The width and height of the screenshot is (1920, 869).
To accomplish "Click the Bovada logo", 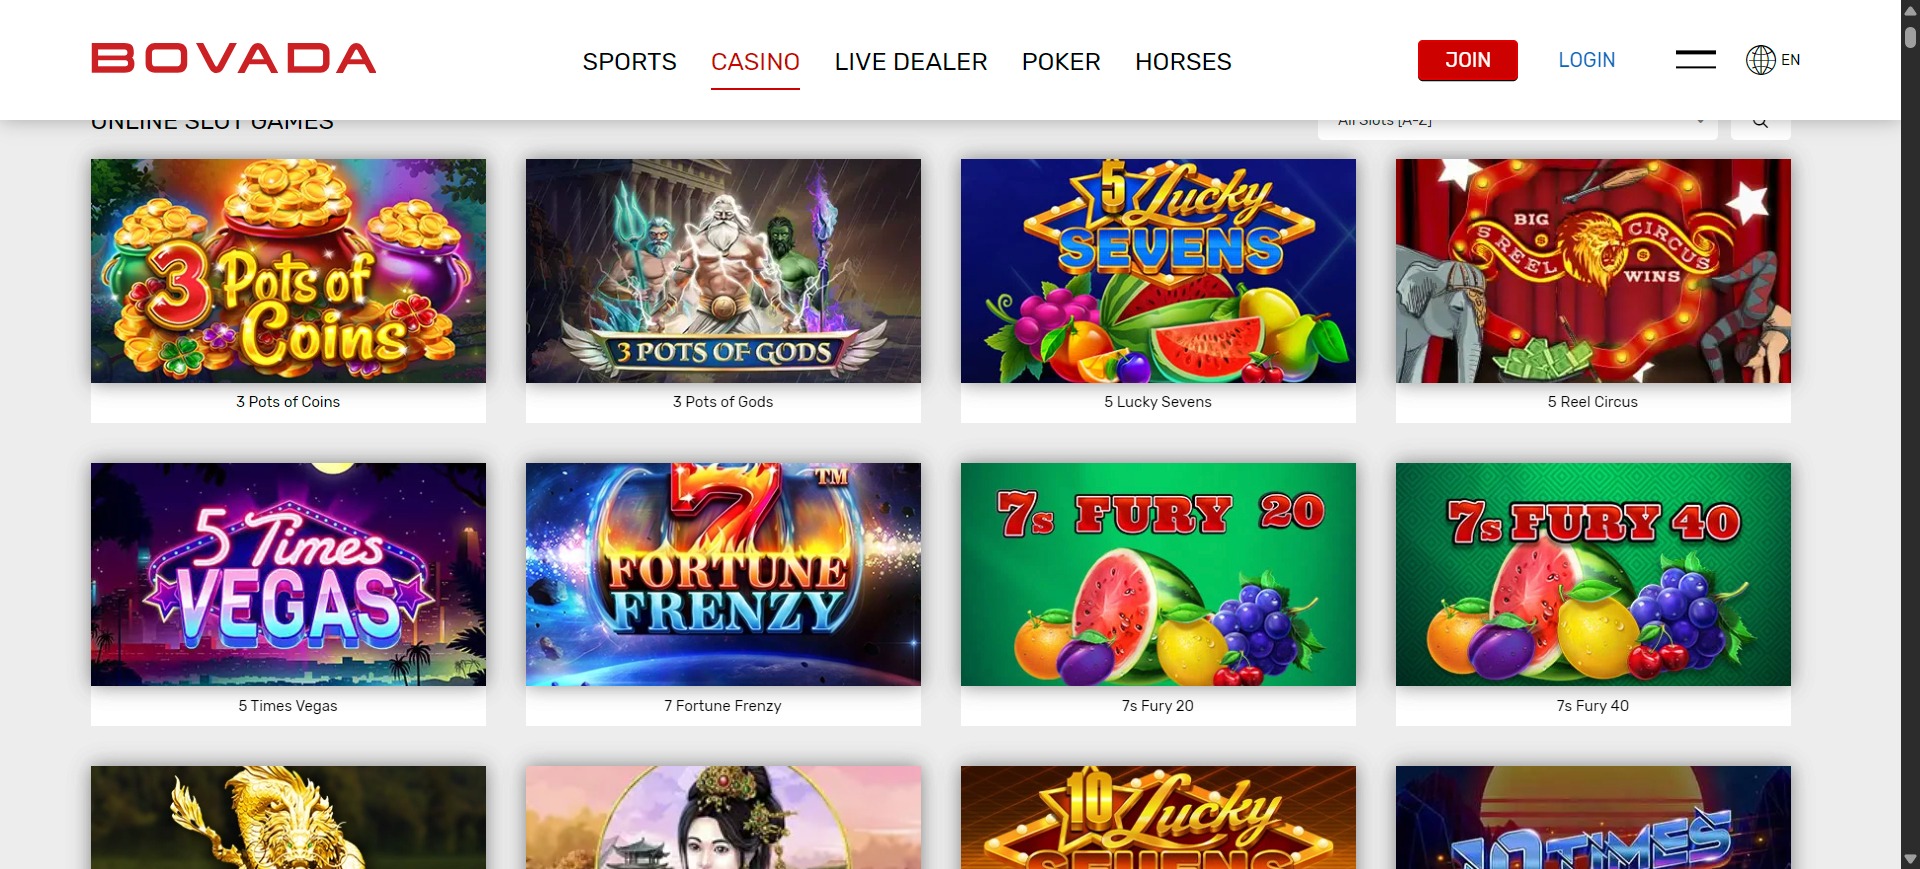I will 234,58.
